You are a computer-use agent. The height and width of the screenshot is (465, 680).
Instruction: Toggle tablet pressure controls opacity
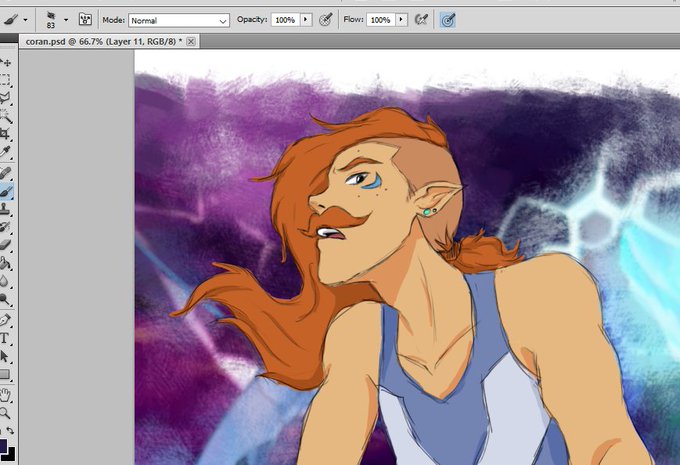[x=326, y=20]
